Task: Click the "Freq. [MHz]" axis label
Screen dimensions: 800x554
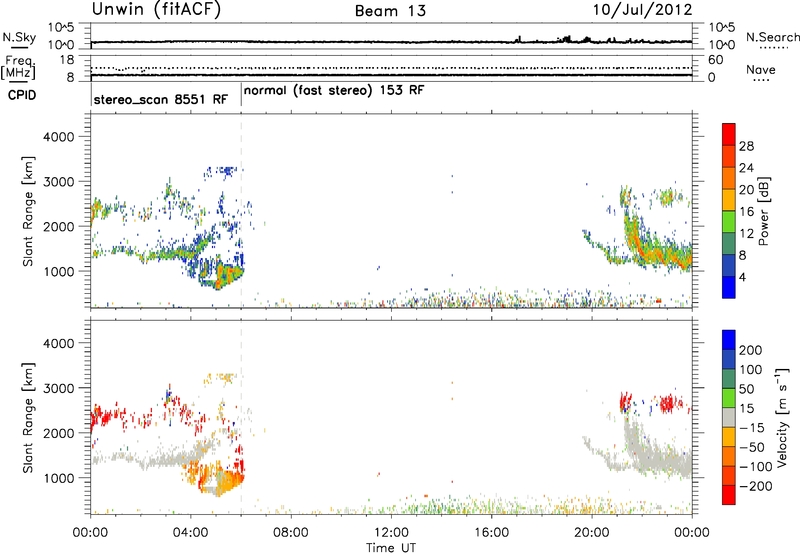Action: point(20,68)
